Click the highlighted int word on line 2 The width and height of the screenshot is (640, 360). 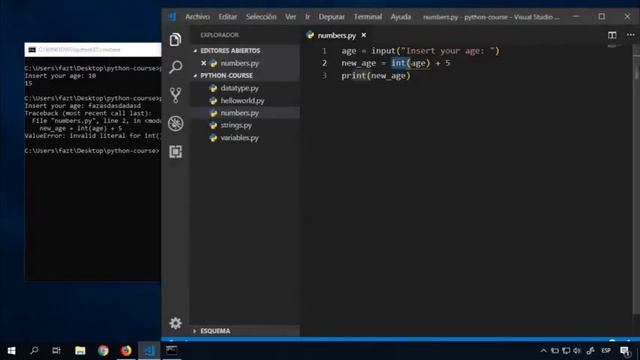(x=398, y=63)
